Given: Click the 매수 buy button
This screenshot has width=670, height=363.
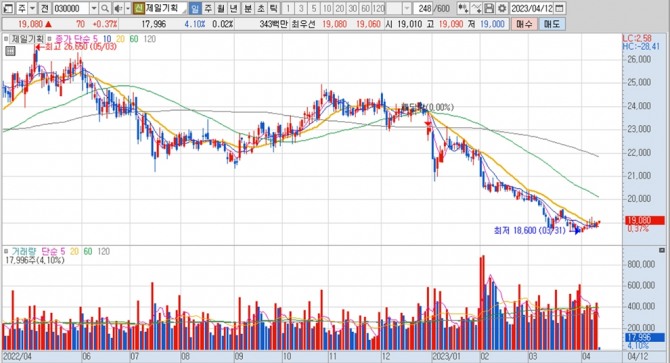Looking at the screenshot, I should coord(523,24).
